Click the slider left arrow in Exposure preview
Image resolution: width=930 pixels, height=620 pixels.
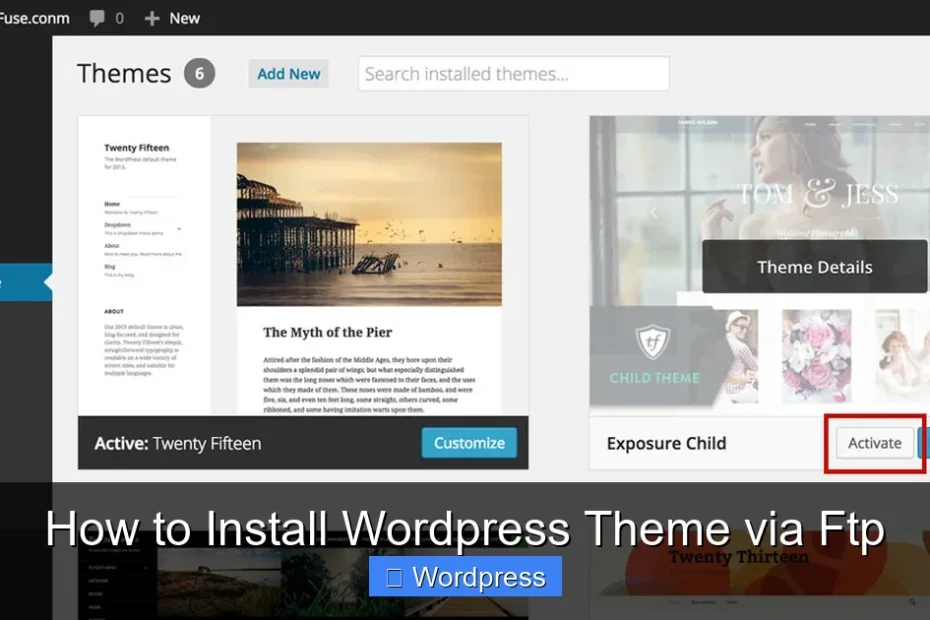(x=654, y=212)
